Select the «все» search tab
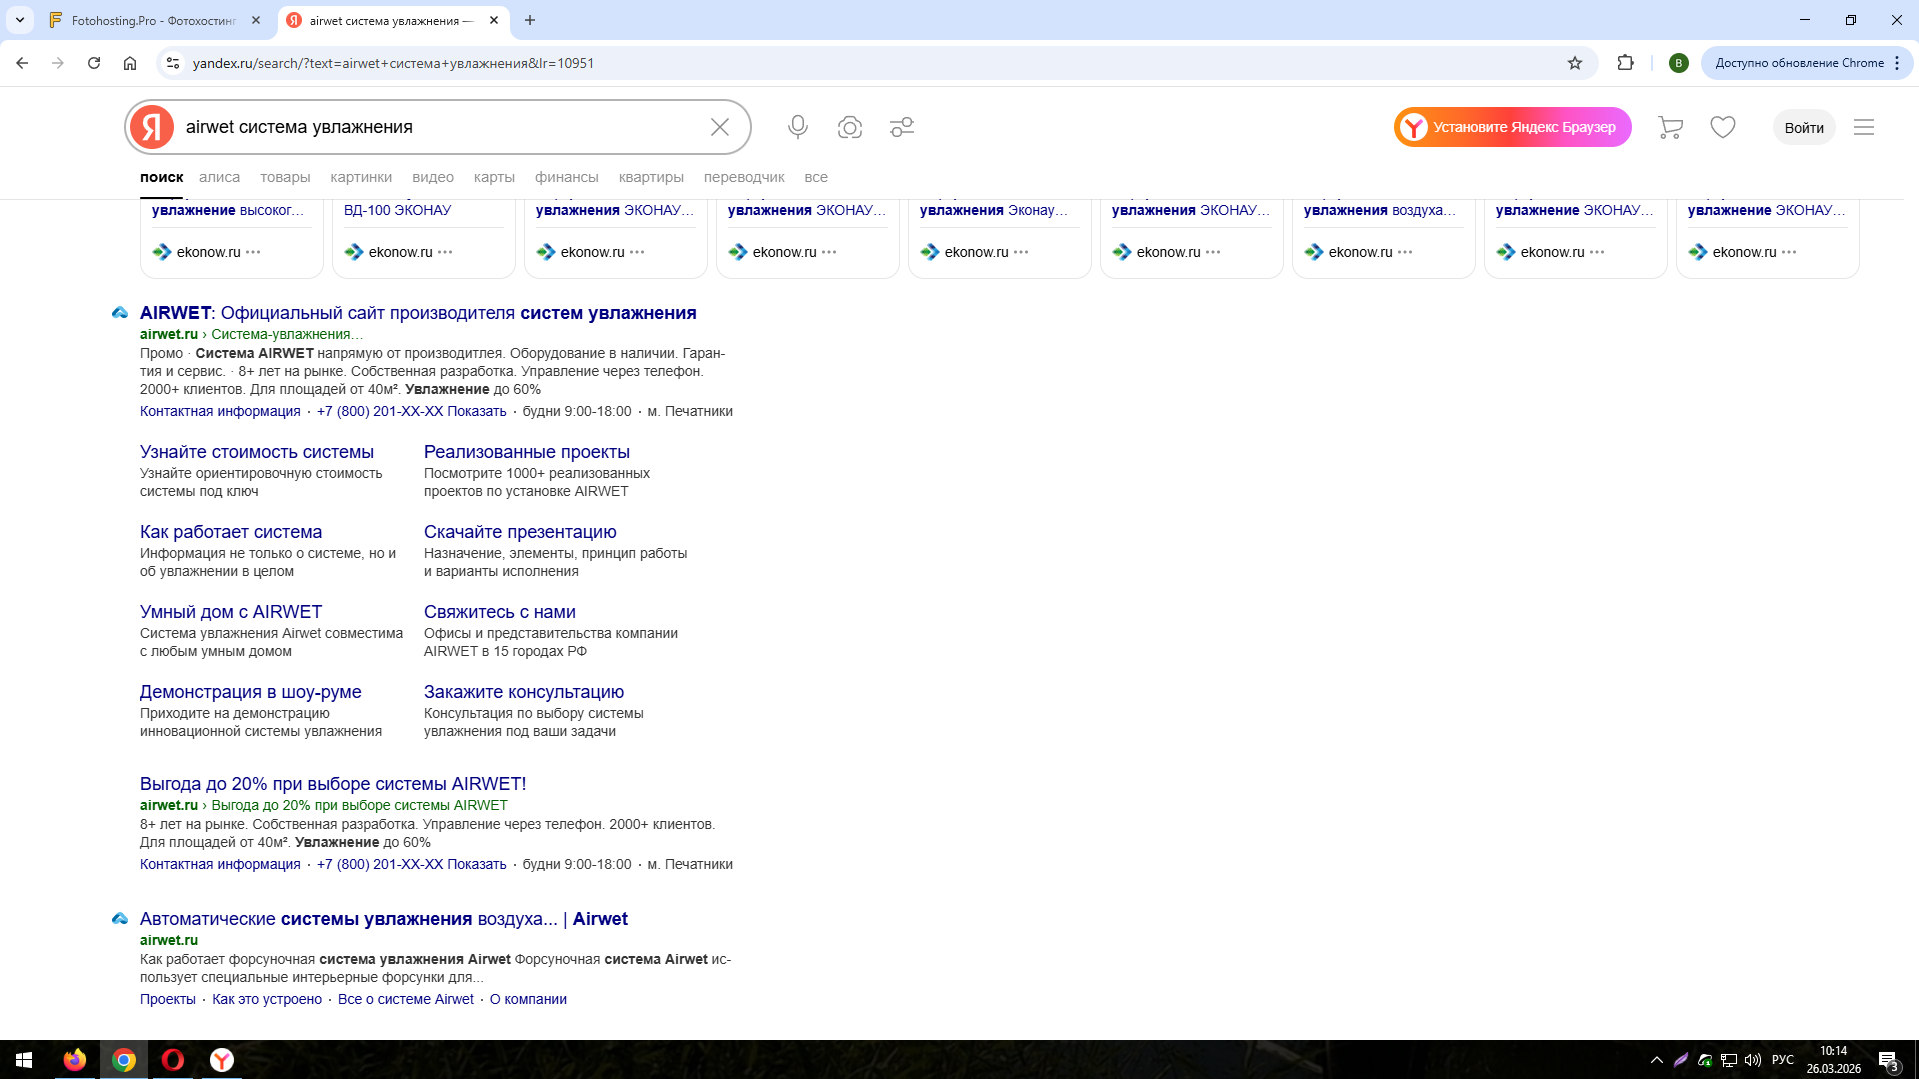 point(816,177)
